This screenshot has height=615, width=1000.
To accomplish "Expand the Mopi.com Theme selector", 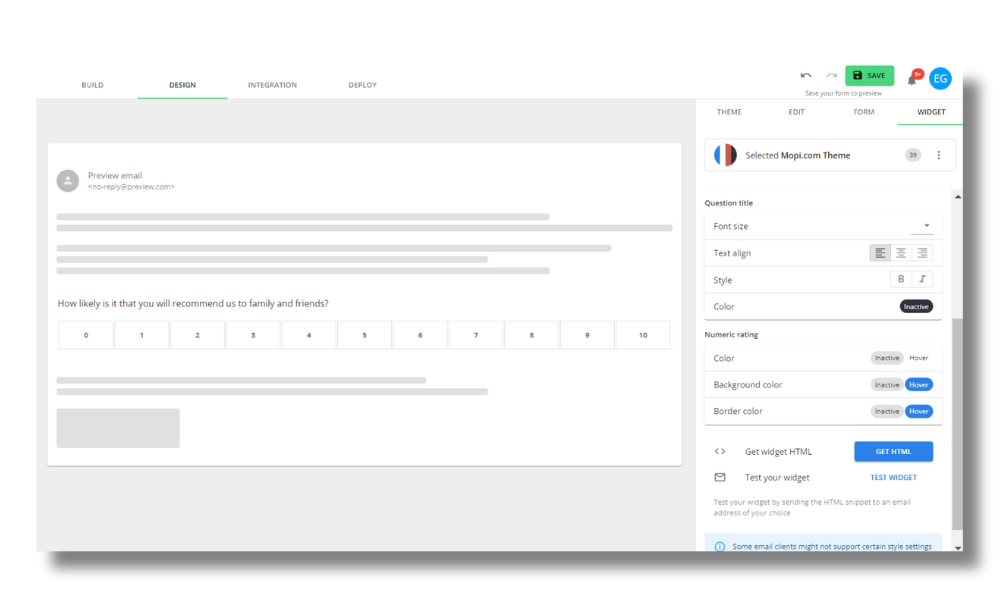I will click(x=912, y=155).
